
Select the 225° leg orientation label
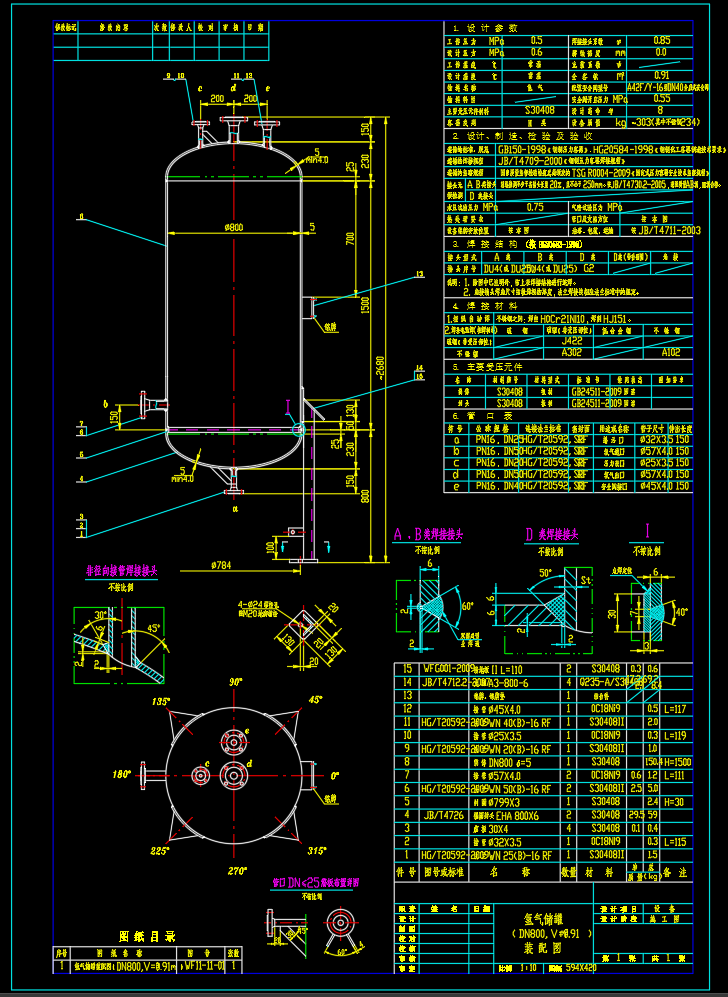coord(160,851)
